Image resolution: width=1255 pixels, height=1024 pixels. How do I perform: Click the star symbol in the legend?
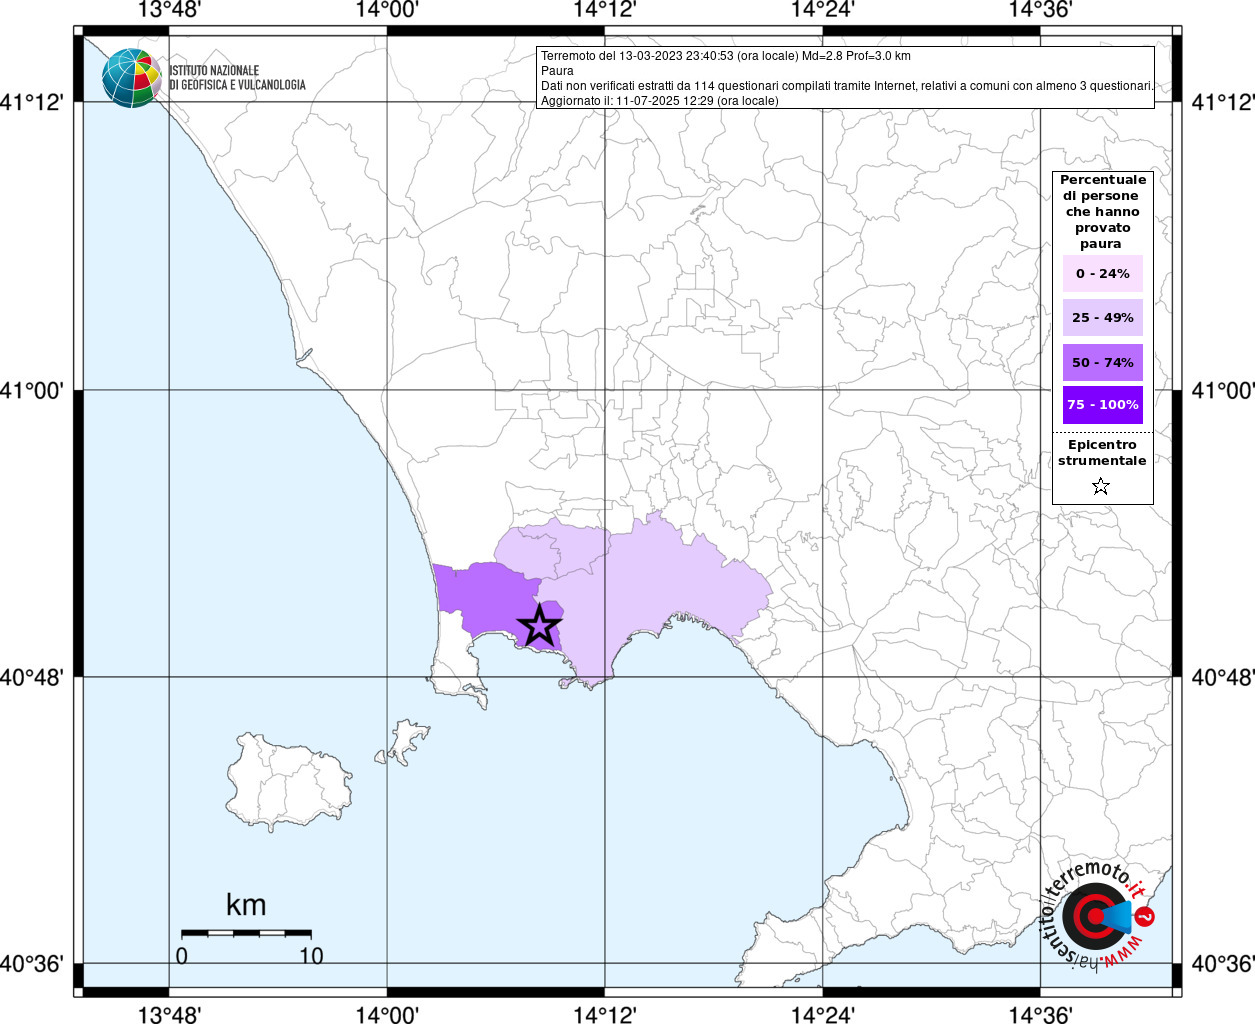click(1101, 486)
